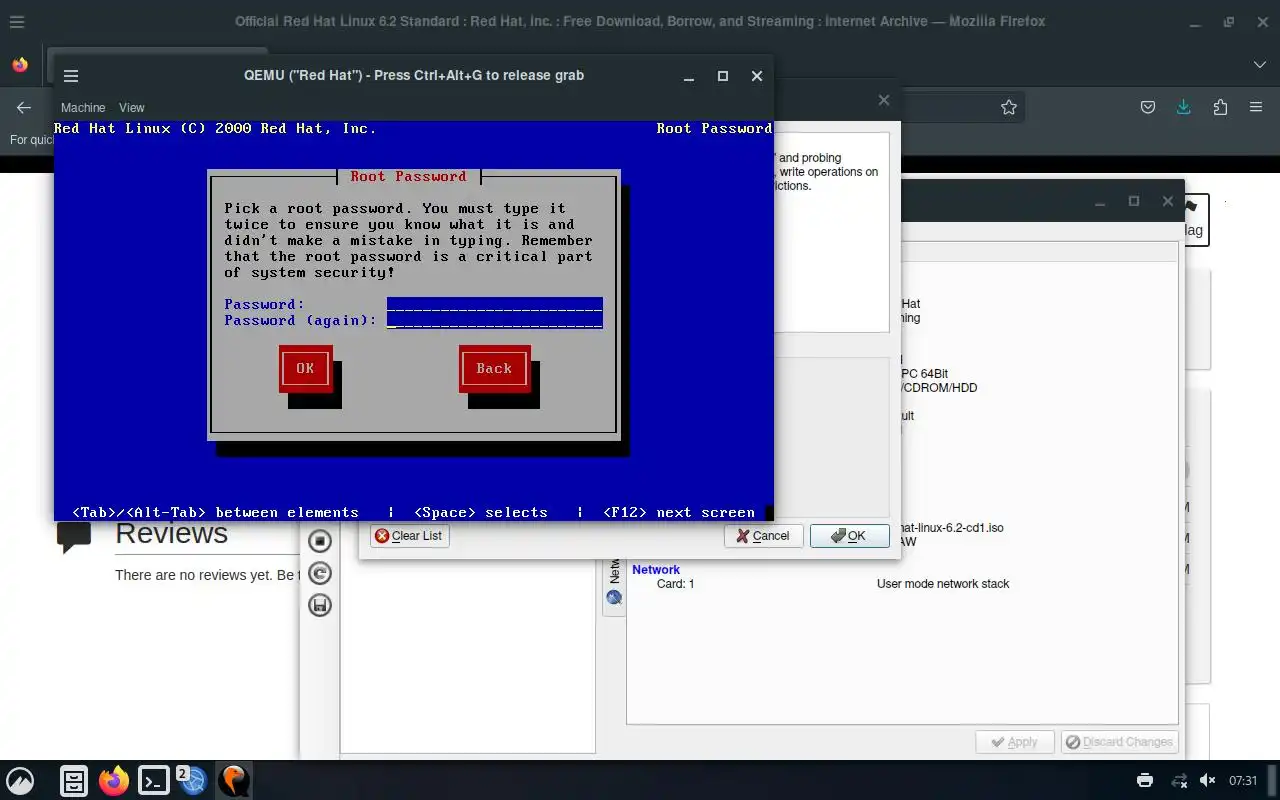Open Firefox downloads panel
This screenshot has height=800, width=1280.
(x=1184, y=107)
